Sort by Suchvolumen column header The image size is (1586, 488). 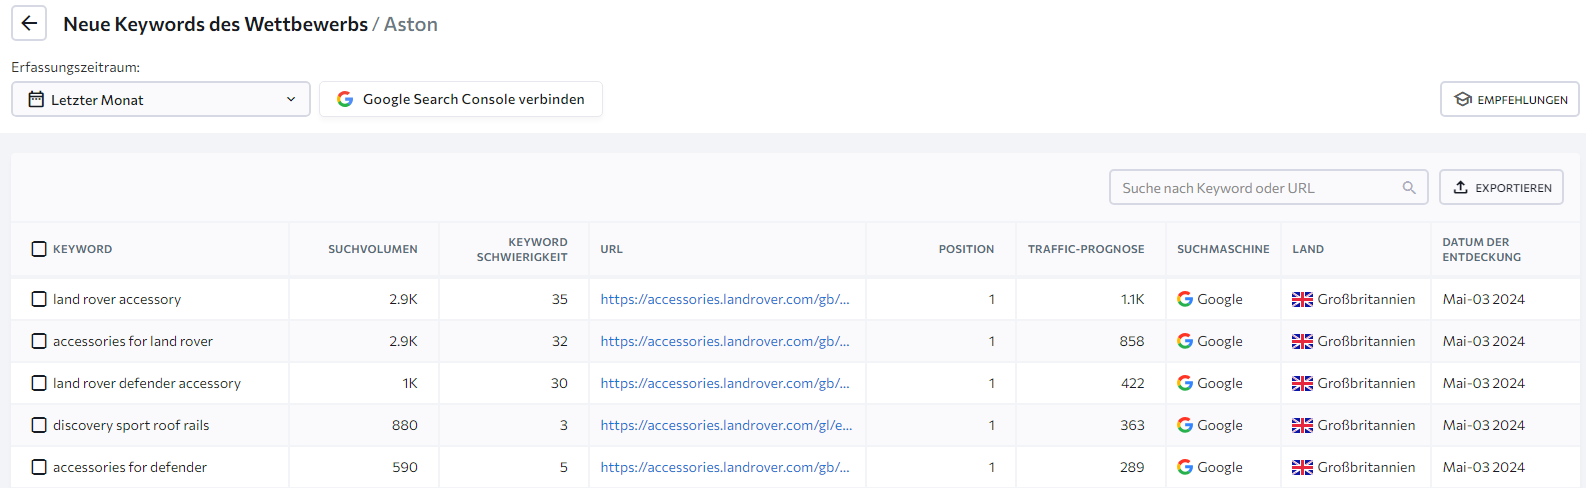[x=373, y=249]
